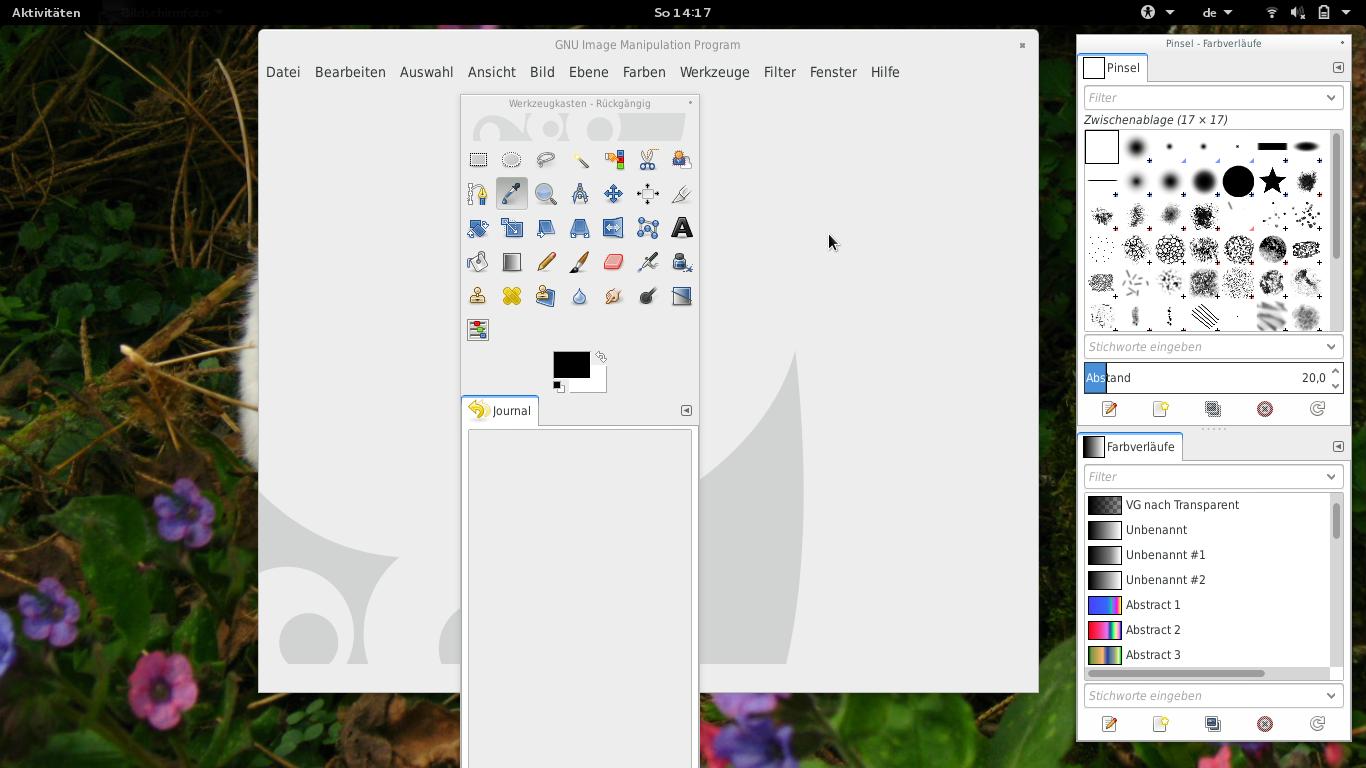Select the Perspective Clone tool
Image resolution: width=1366 pixels, height=768 pixels.
(x=546, y=296)
